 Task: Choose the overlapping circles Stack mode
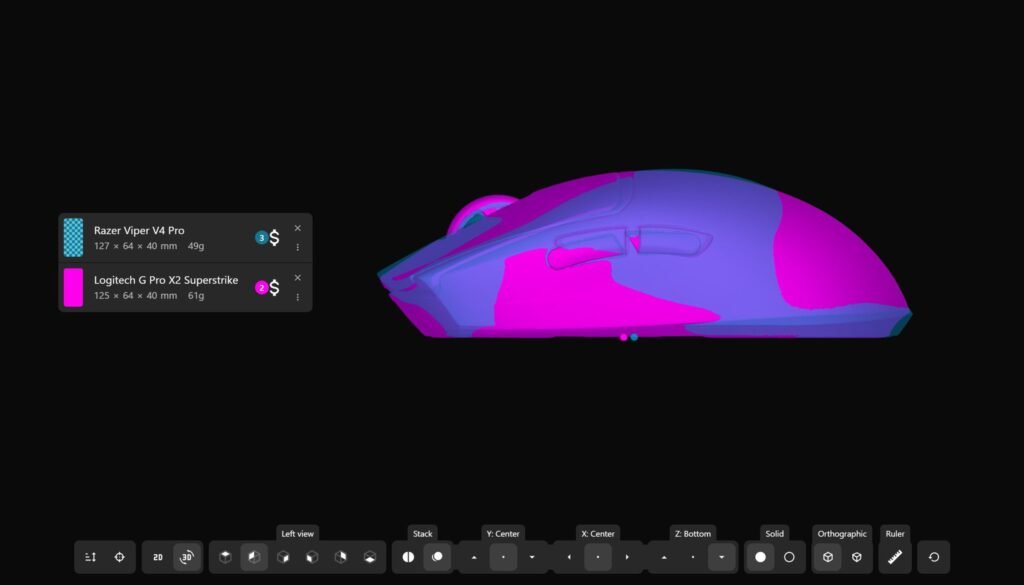pos(437,557)
